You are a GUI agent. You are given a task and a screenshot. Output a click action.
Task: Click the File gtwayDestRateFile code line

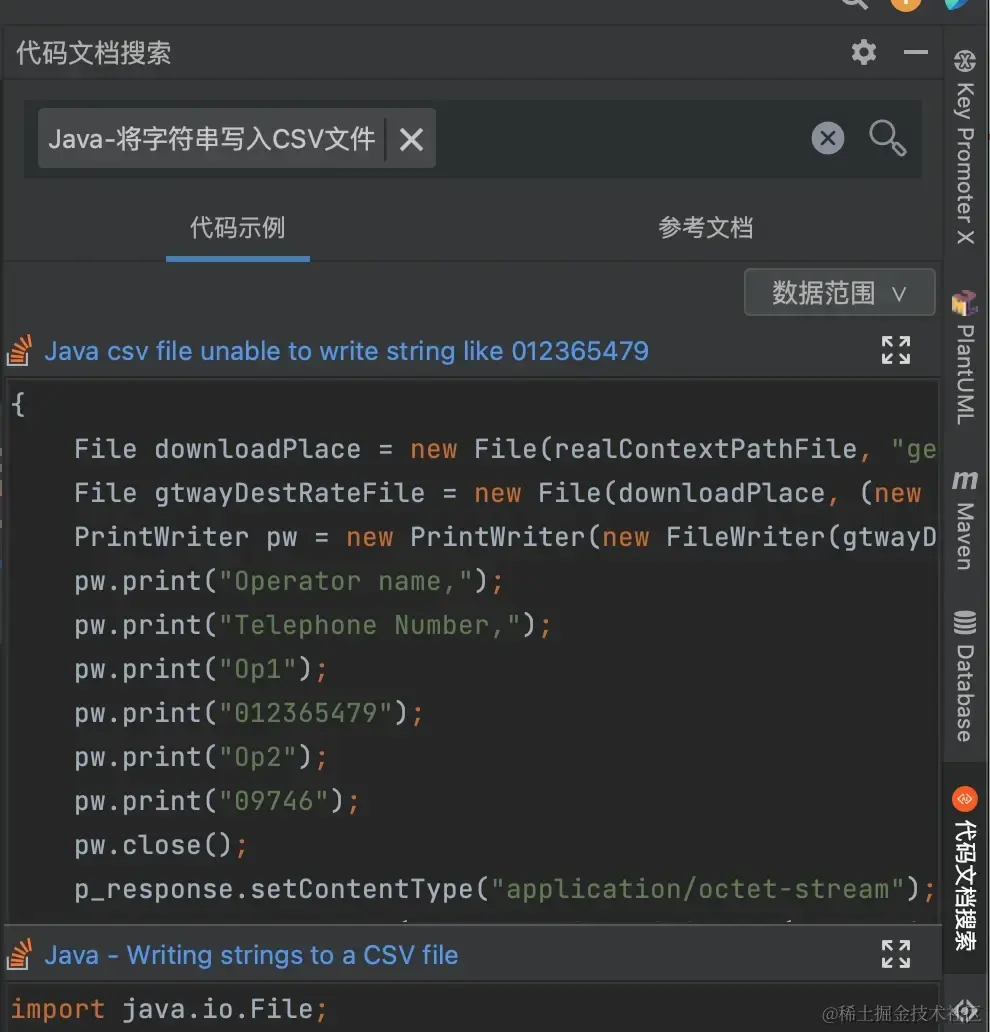pyautogui.click(x=498, y=493)
